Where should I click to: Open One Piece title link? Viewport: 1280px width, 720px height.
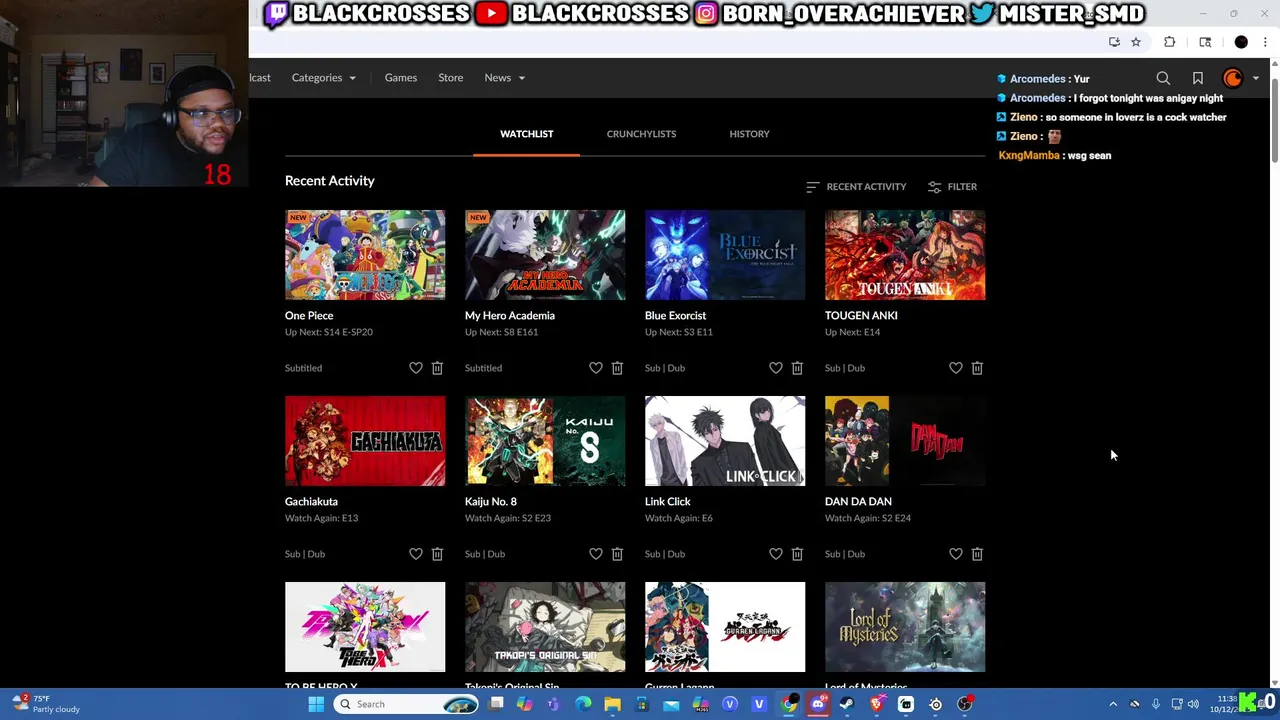(309, 316)
